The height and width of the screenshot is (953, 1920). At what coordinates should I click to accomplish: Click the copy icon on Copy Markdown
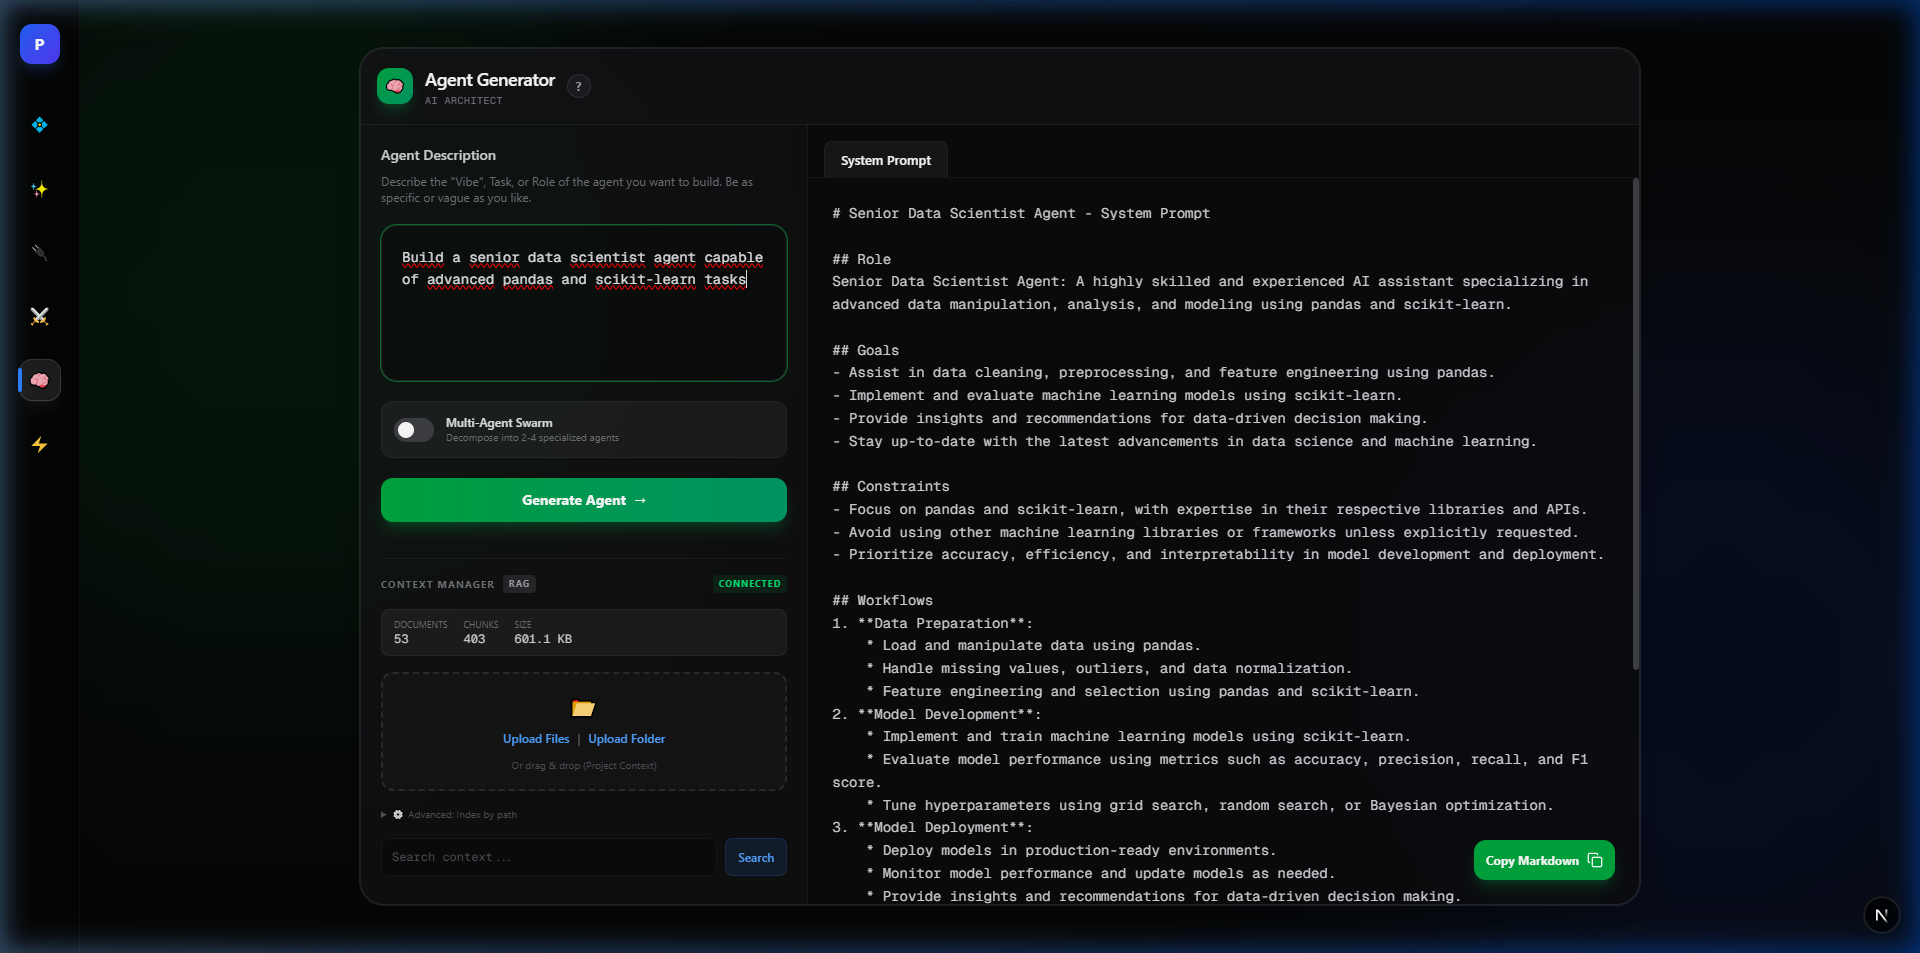[1595, 860]
